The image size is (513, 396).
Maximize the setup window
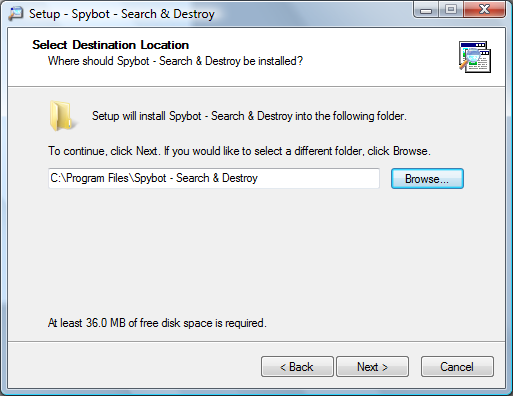(451, 10)
